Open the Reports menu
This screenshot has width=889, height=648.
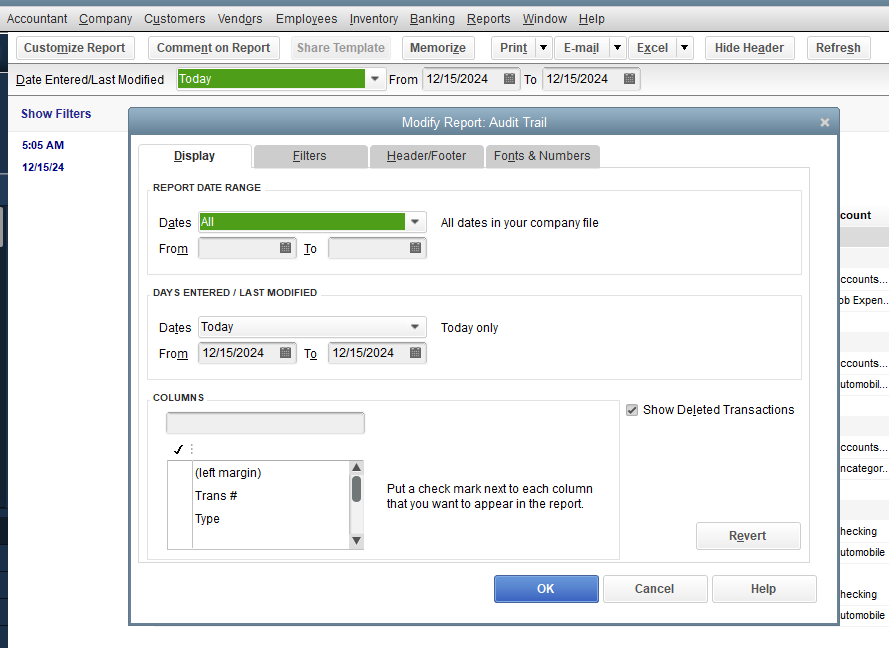tap(489, 19)
